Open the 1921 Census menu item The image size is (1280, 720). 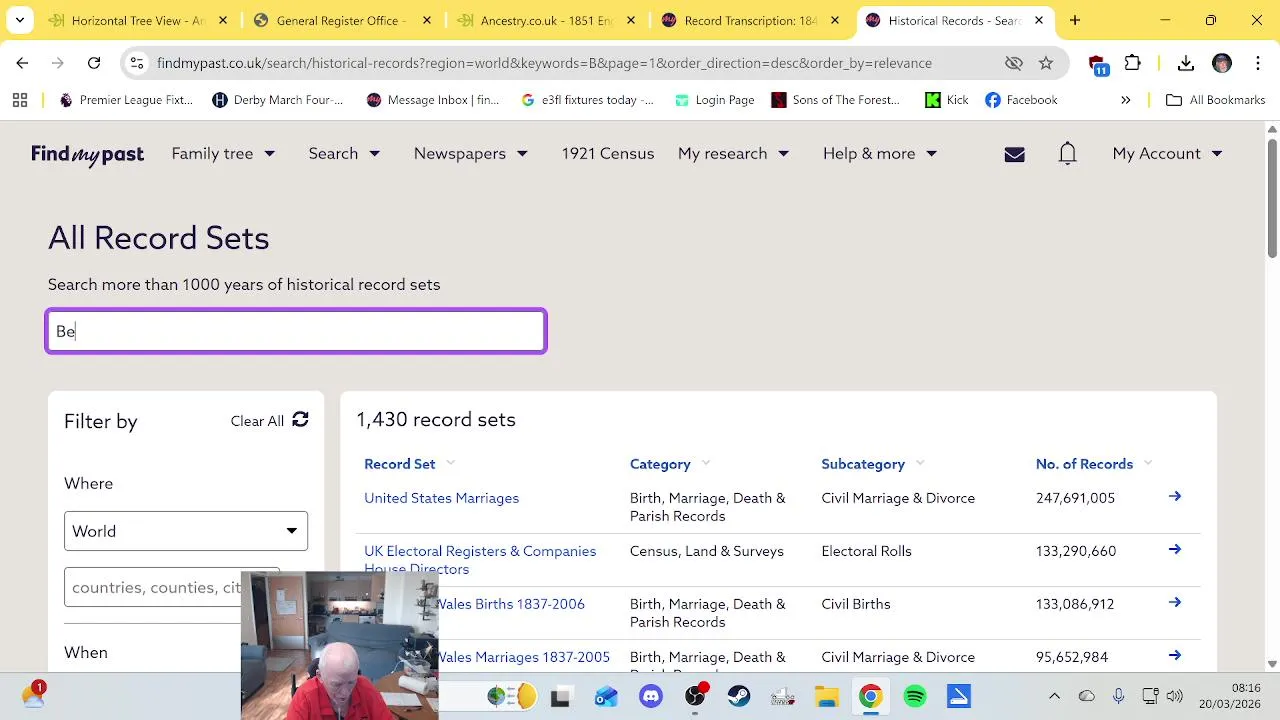(x=607, y=153)
